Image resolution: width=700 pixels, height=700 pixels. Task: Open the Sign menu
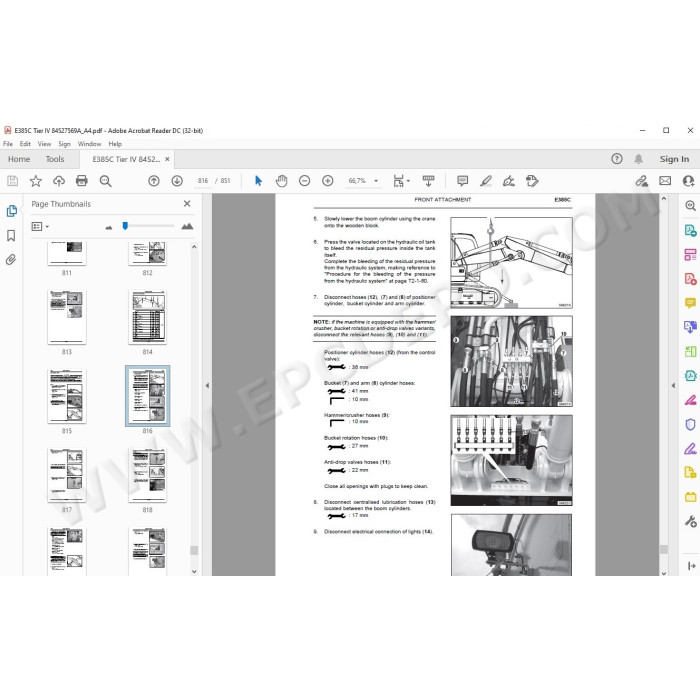64,144
